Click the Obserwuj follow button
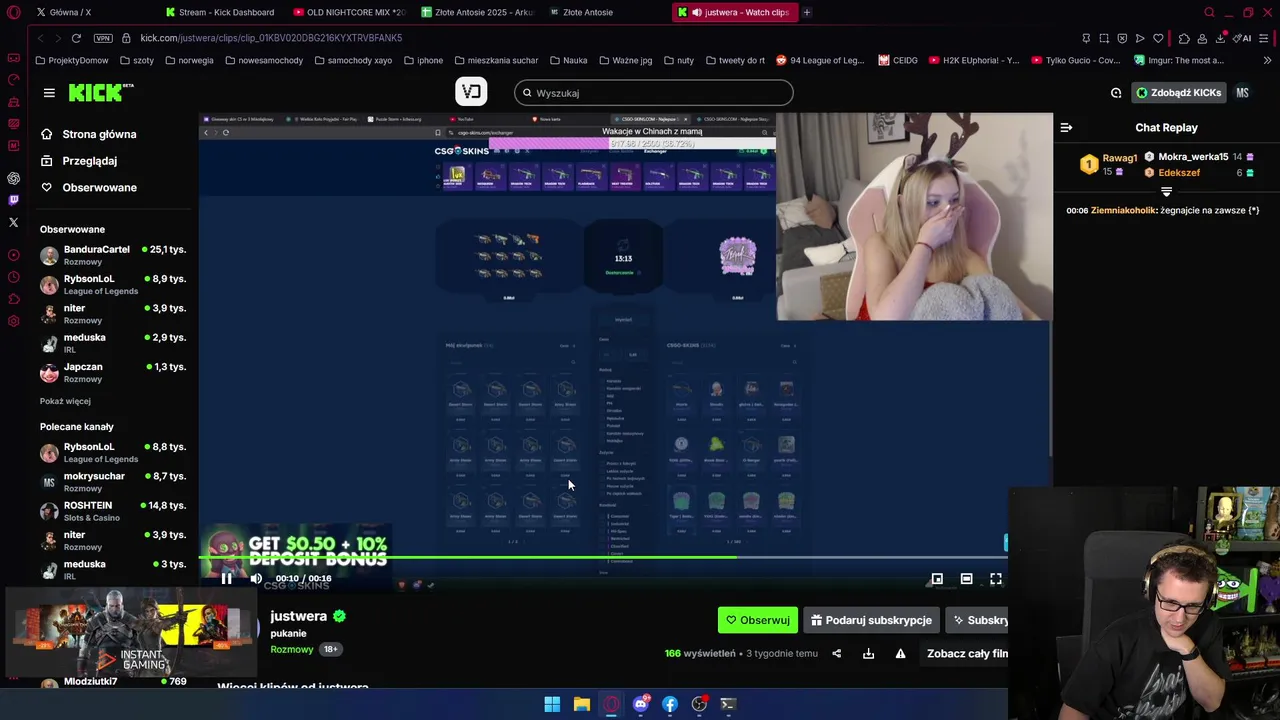The width and height of the screenshot is (1280, 720). [x=758, y=620]
